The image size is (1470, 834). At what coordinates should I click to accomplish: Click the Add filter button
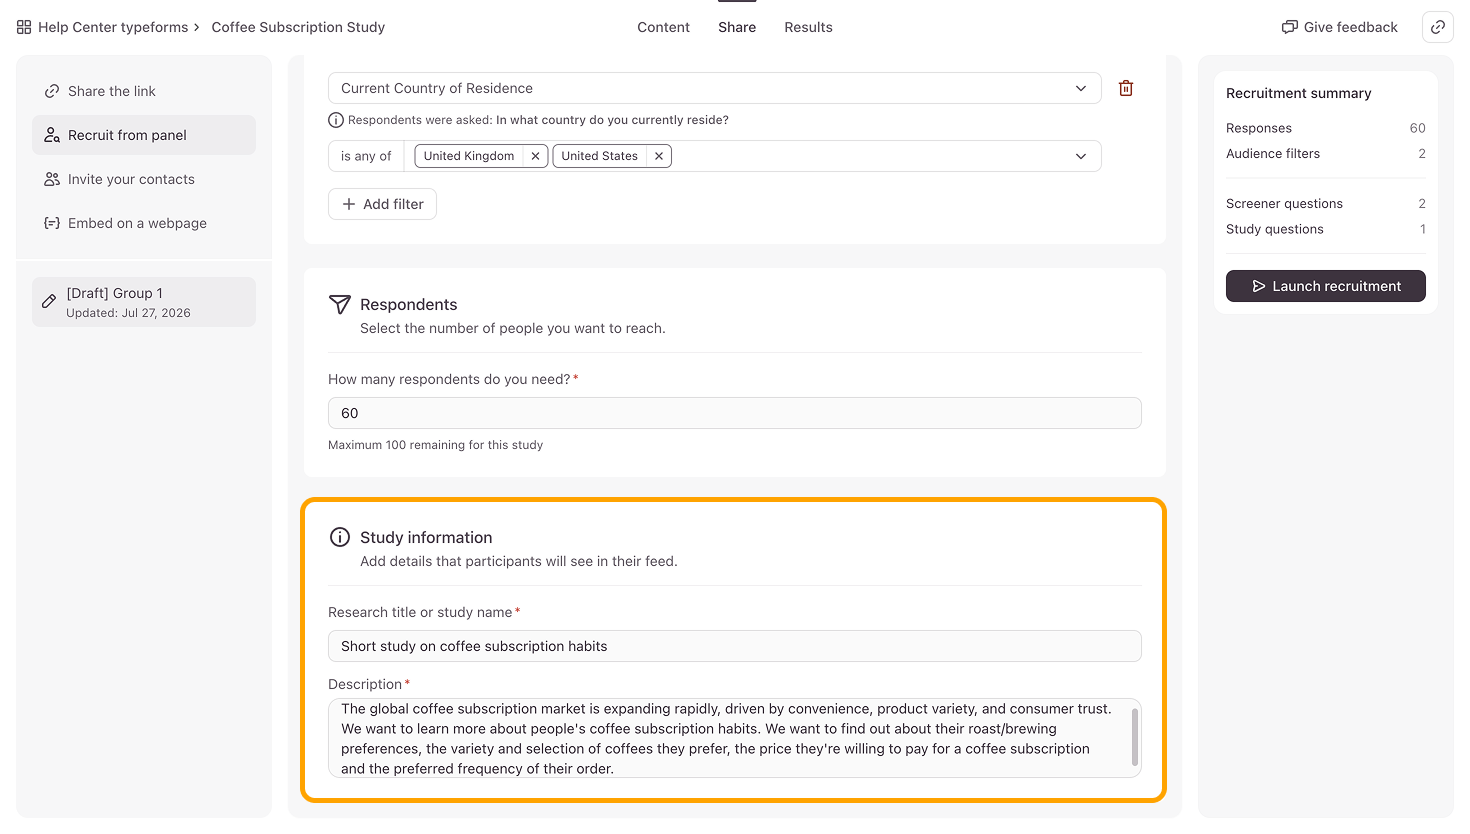pos(382,204)
